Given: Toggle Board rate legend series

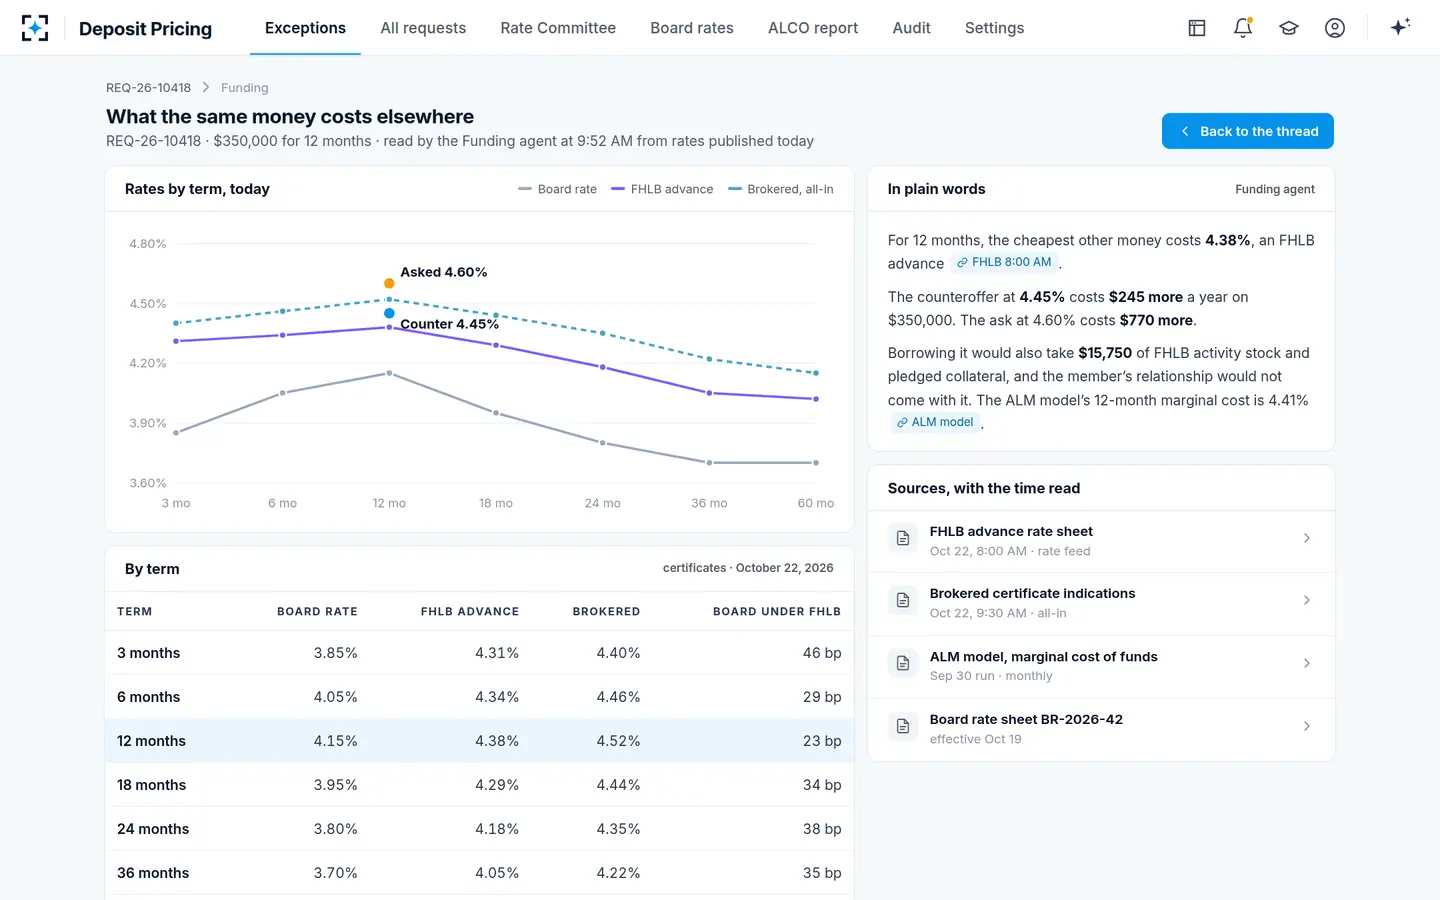Looking at the screenshot, I should [557, 189].
